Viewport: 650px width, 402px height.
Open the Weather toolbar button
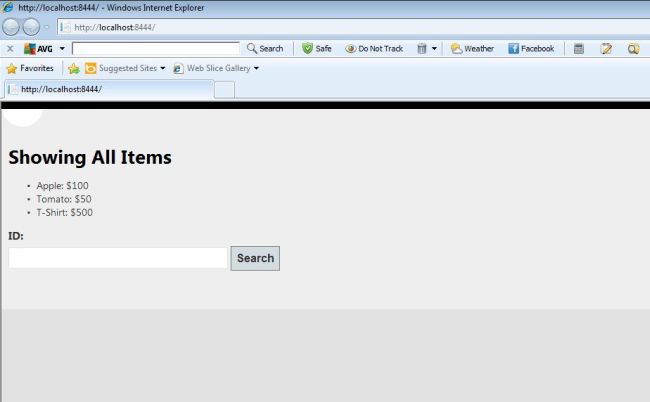click(x=472, y=48)
